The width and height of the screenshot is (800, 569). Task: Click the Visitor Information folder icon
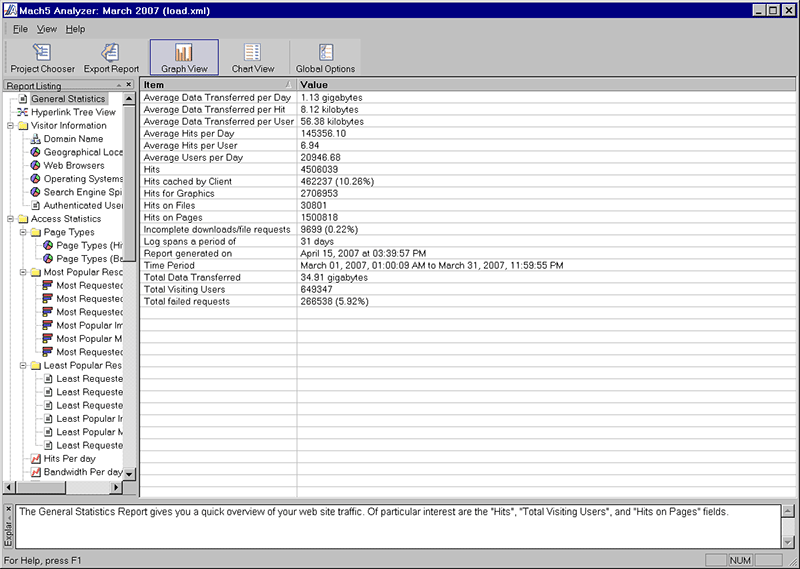coord(23,126)
